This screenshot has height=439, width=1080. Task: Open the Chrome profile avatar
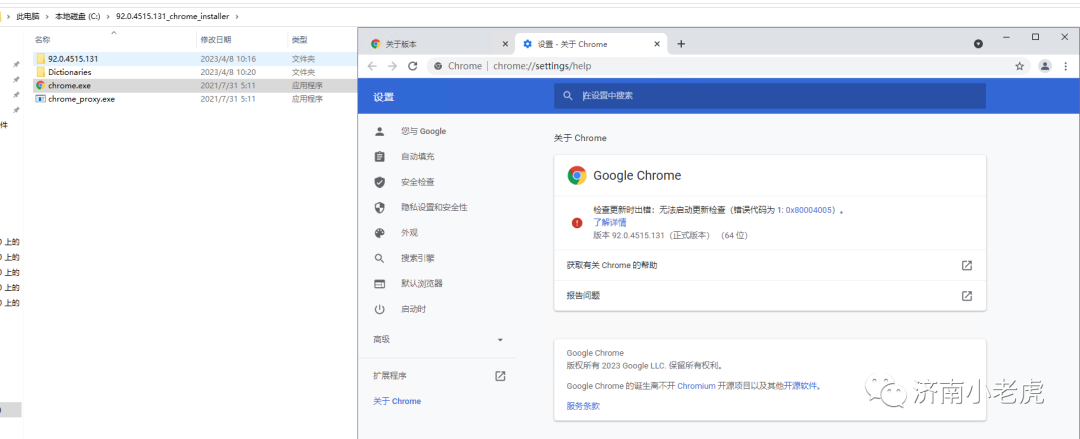coord(1045,66)
